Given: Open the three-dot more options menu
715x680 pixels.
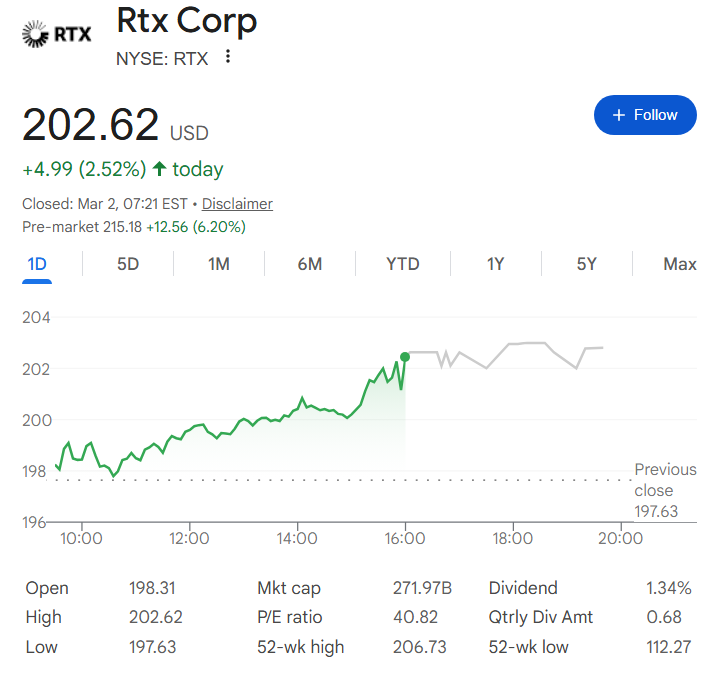Looking at the screenshot, I should [x=228, y=57].
